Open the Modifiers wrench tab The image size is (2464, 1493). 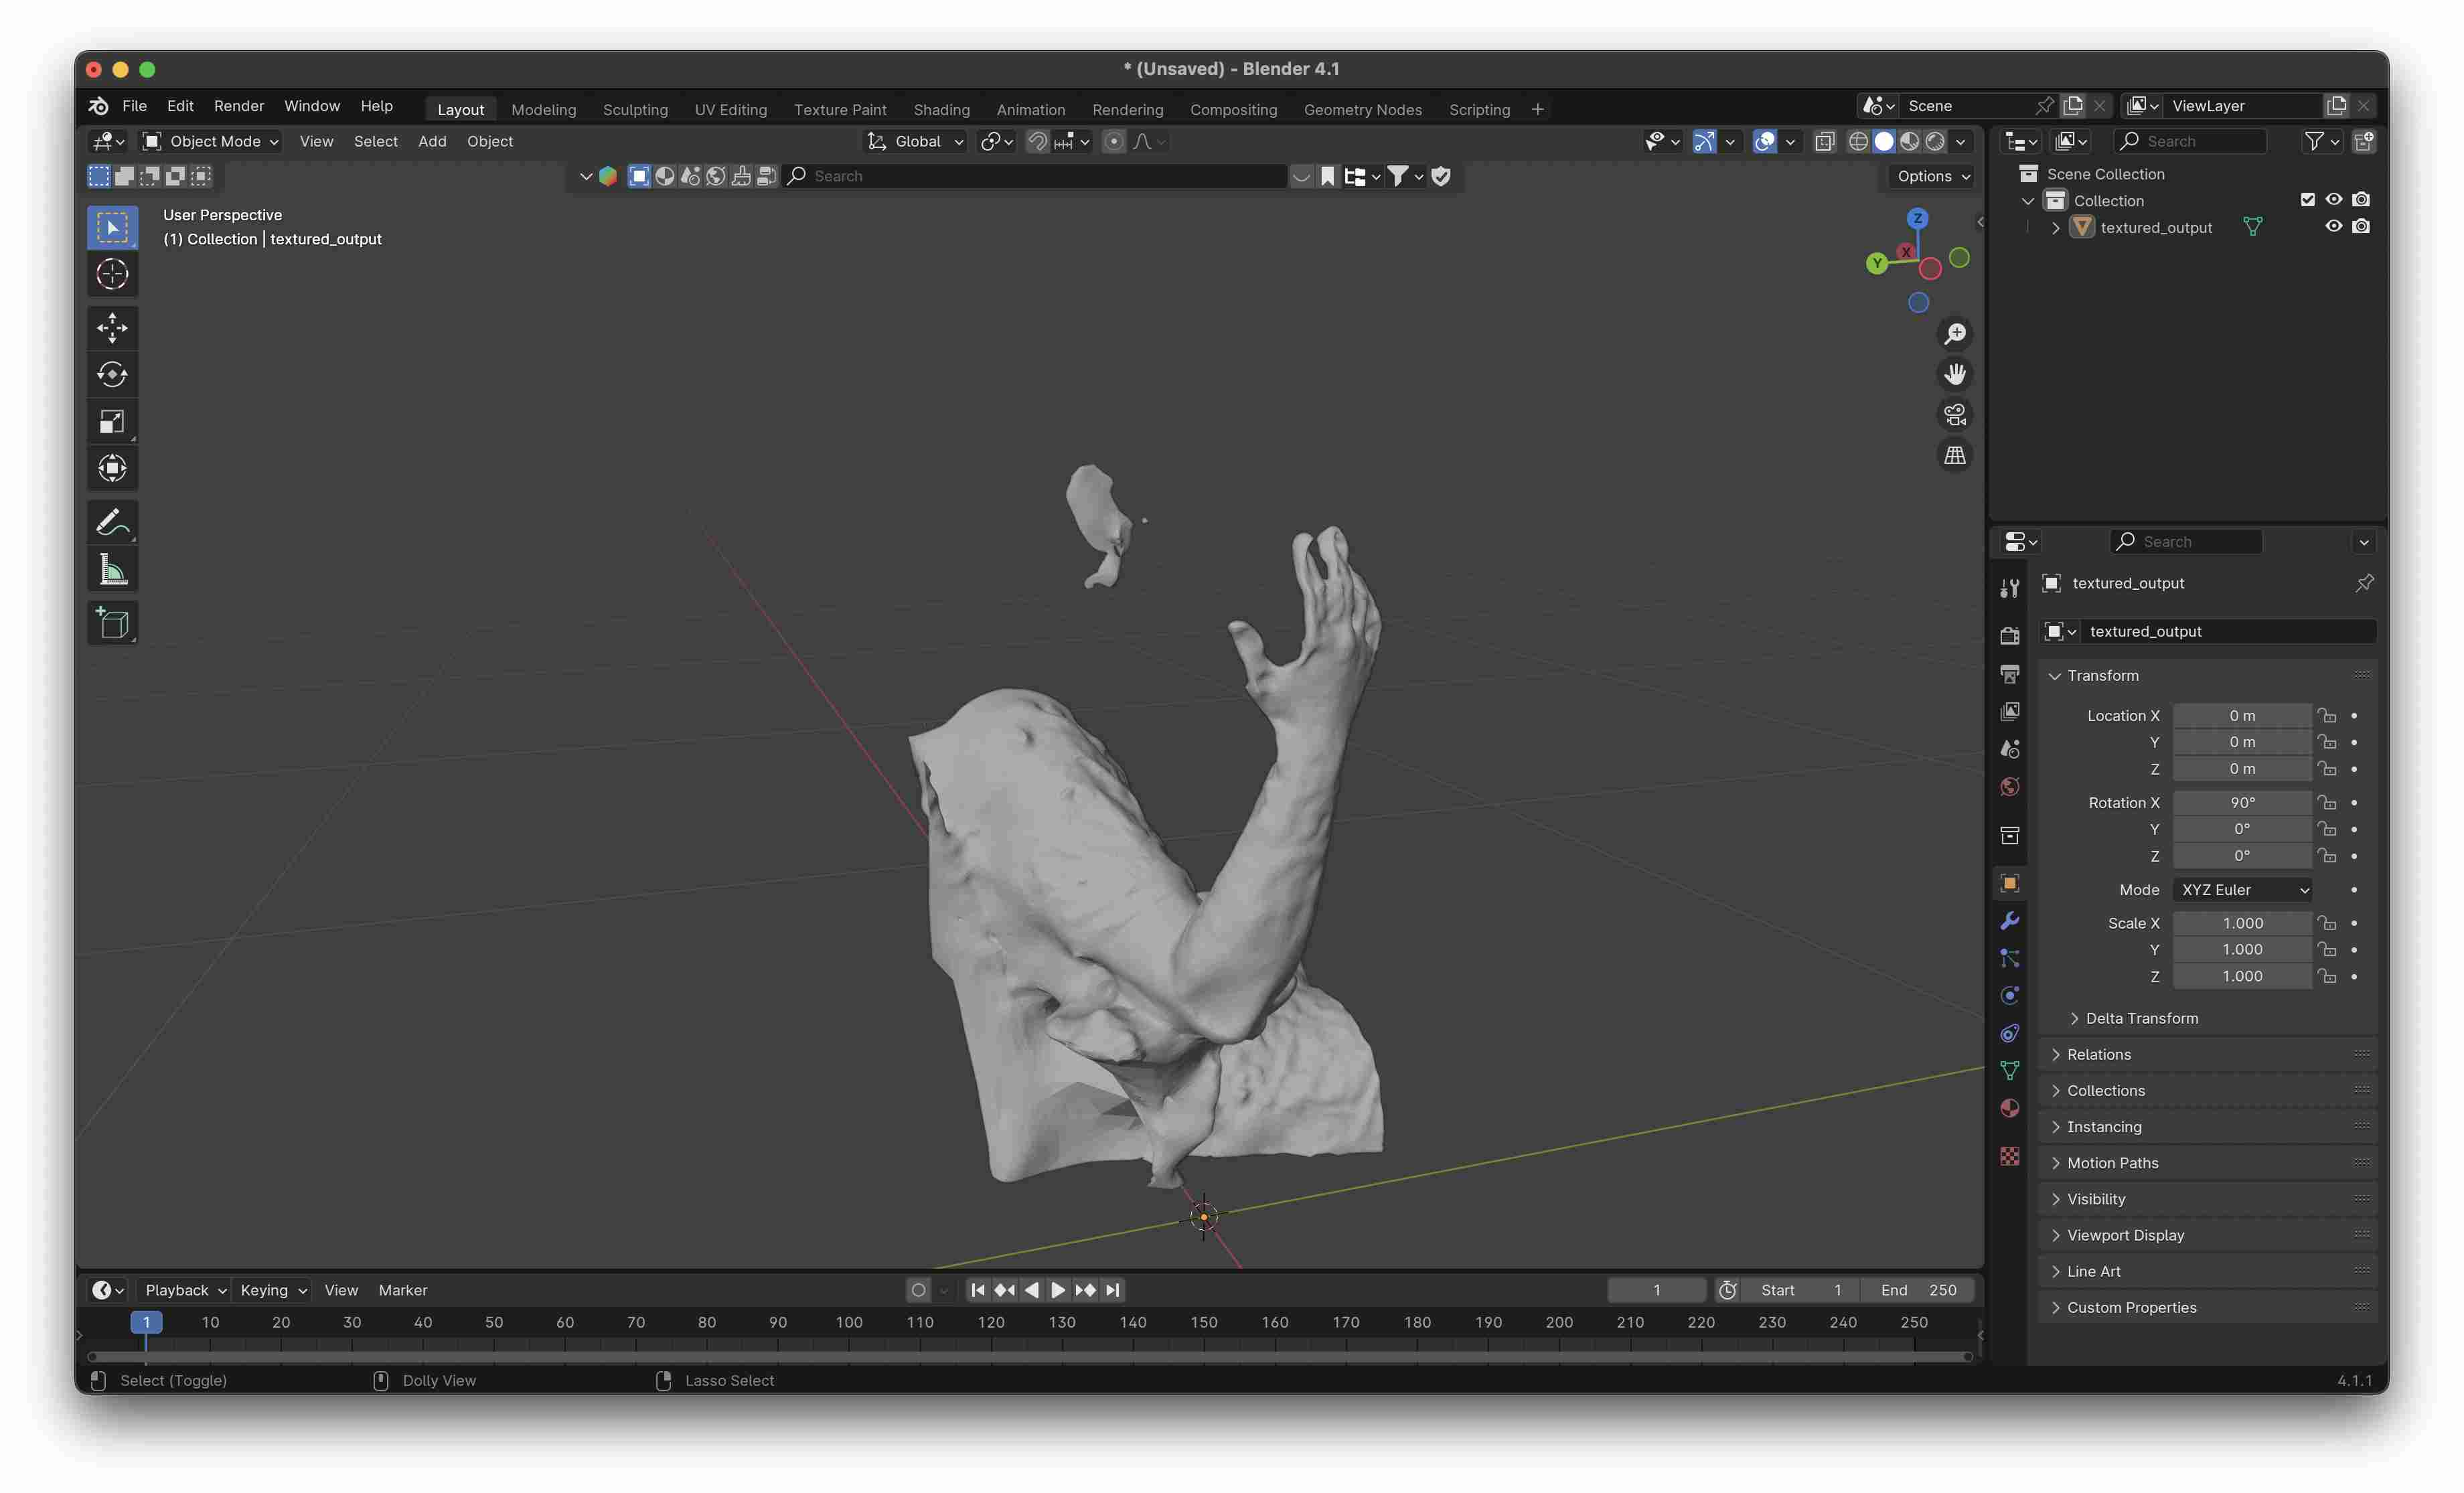coord(2009,921)
